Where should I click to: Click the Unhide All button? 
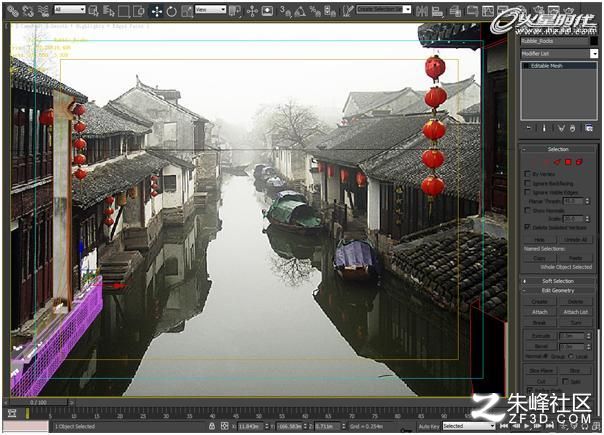(575, 239)
